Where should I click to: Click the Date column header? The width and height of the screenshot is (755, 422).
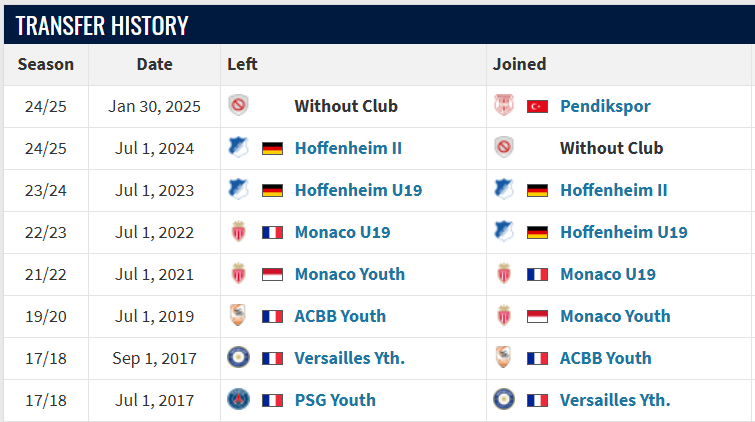[155, 64]
